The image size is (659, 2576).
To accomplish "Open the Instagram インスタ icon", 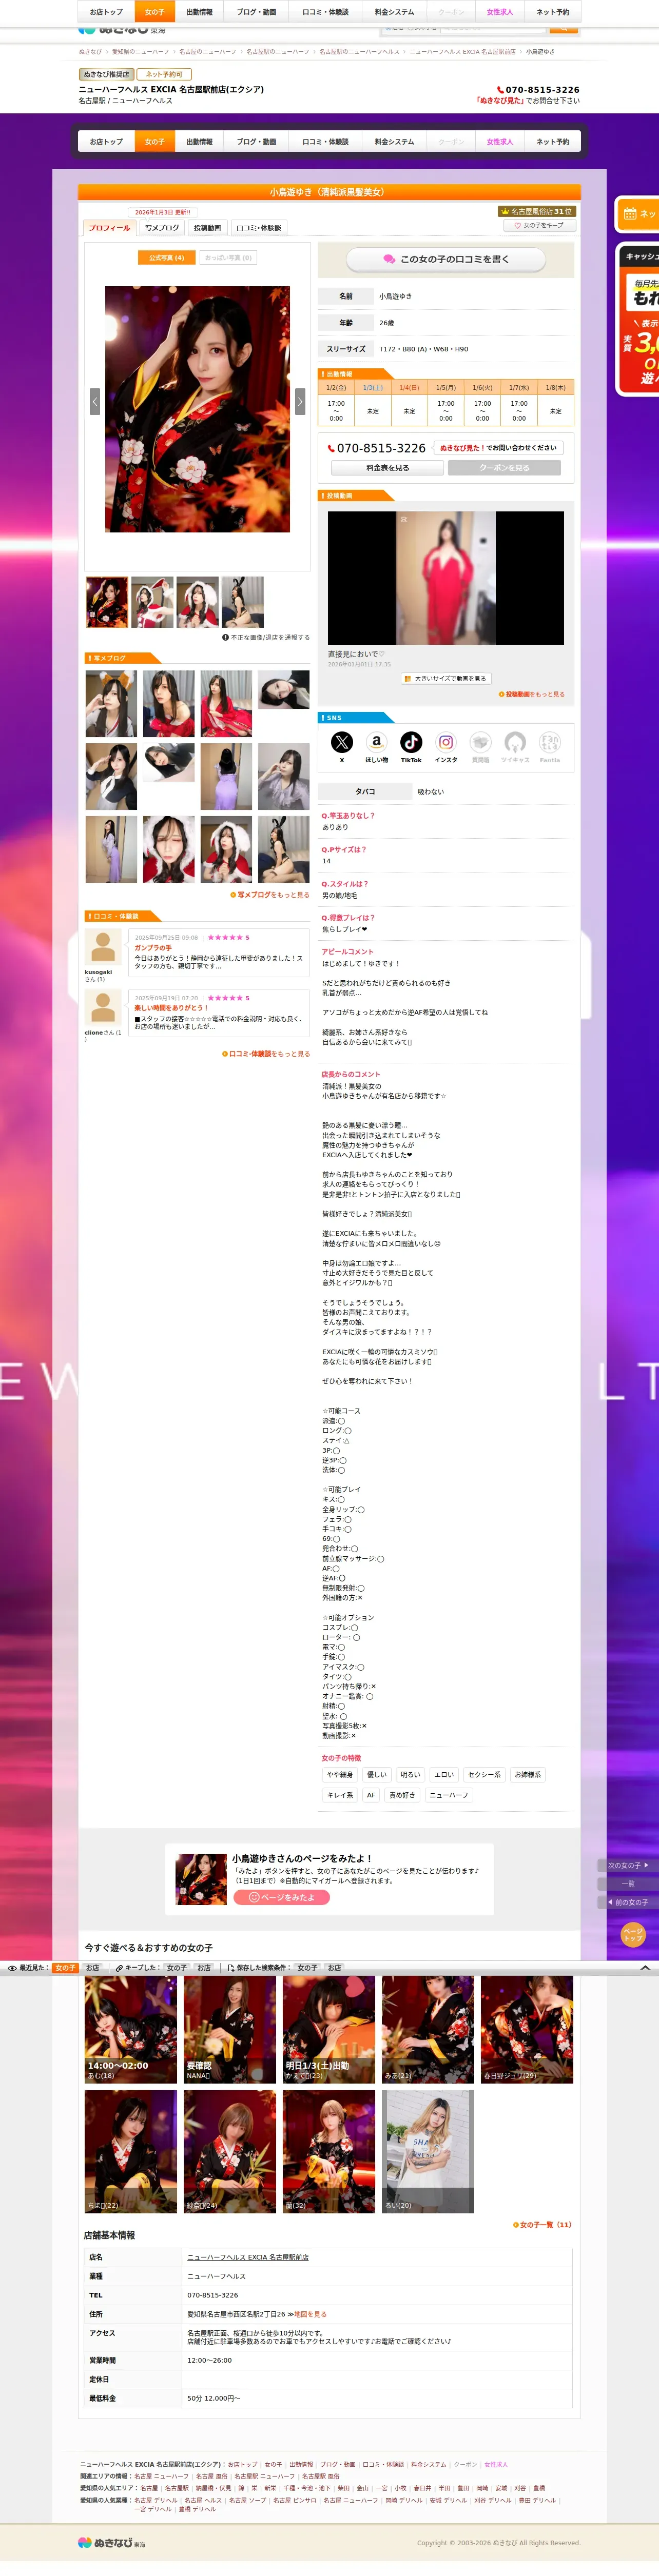I will click(446, 742).
